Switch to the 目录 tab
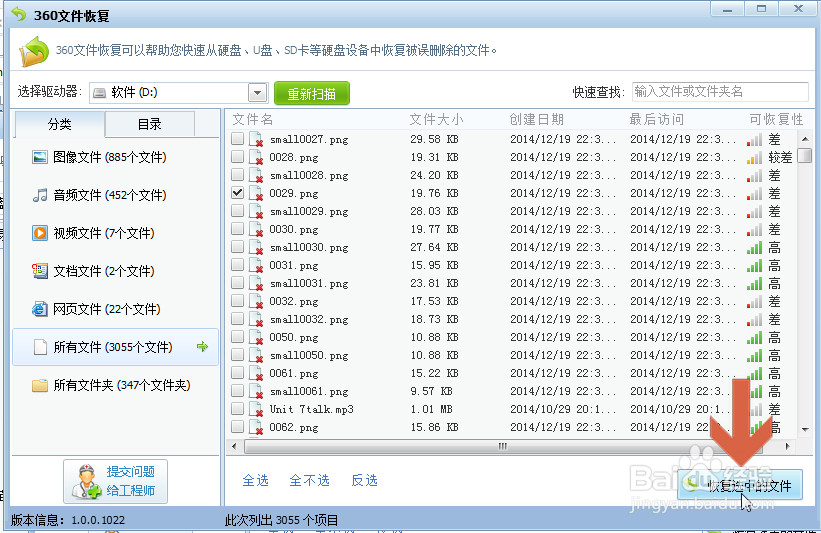The height and width of the screenshot is (533, 821). click(150, 124)
